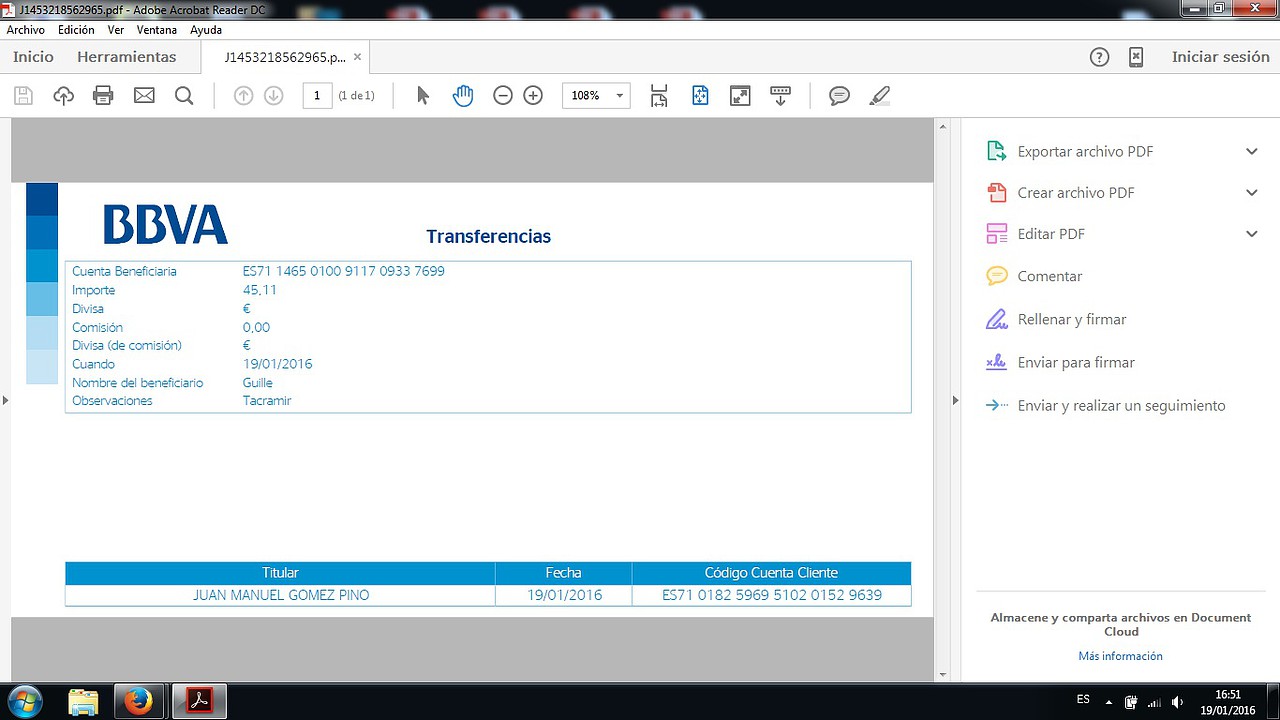1280x720 pixels.
Task: Go to previous page arrow
Action: [243, 96]
